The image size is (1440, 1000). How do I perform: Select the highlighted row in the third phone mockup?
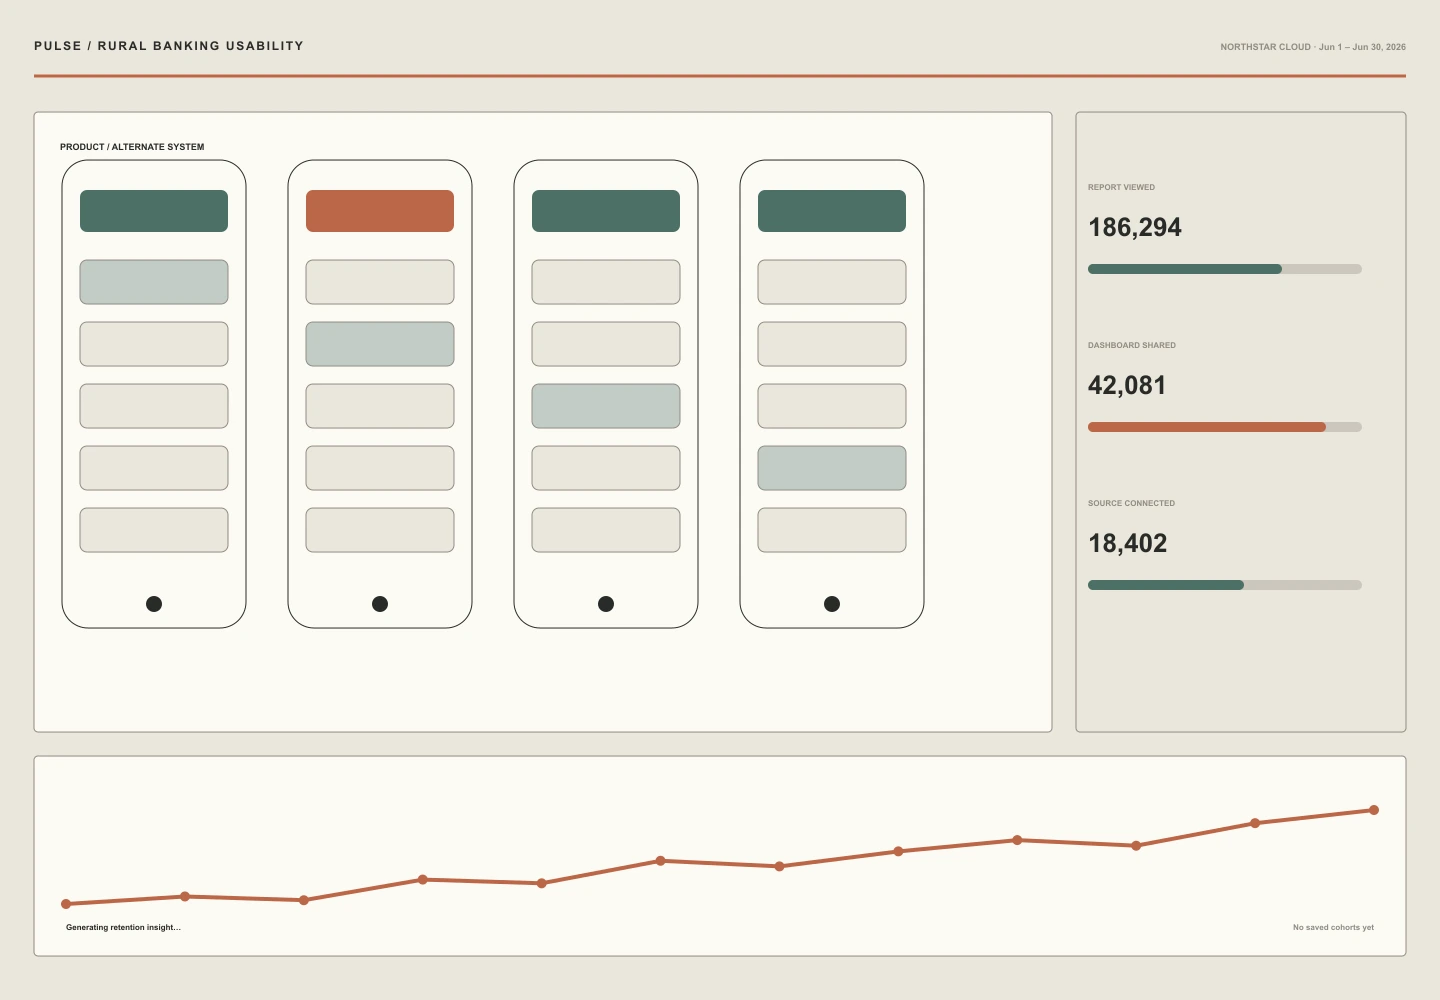click(x=606, y=406)
